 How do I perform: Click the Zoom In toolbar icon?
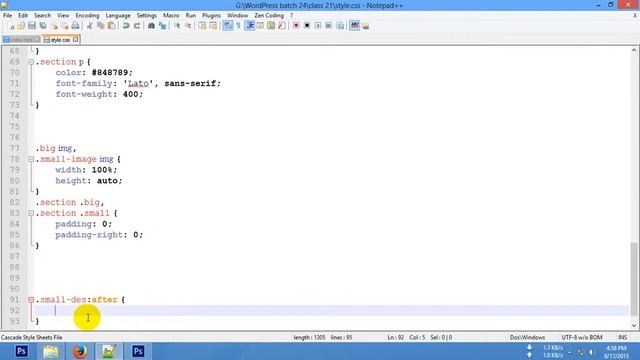177,26
